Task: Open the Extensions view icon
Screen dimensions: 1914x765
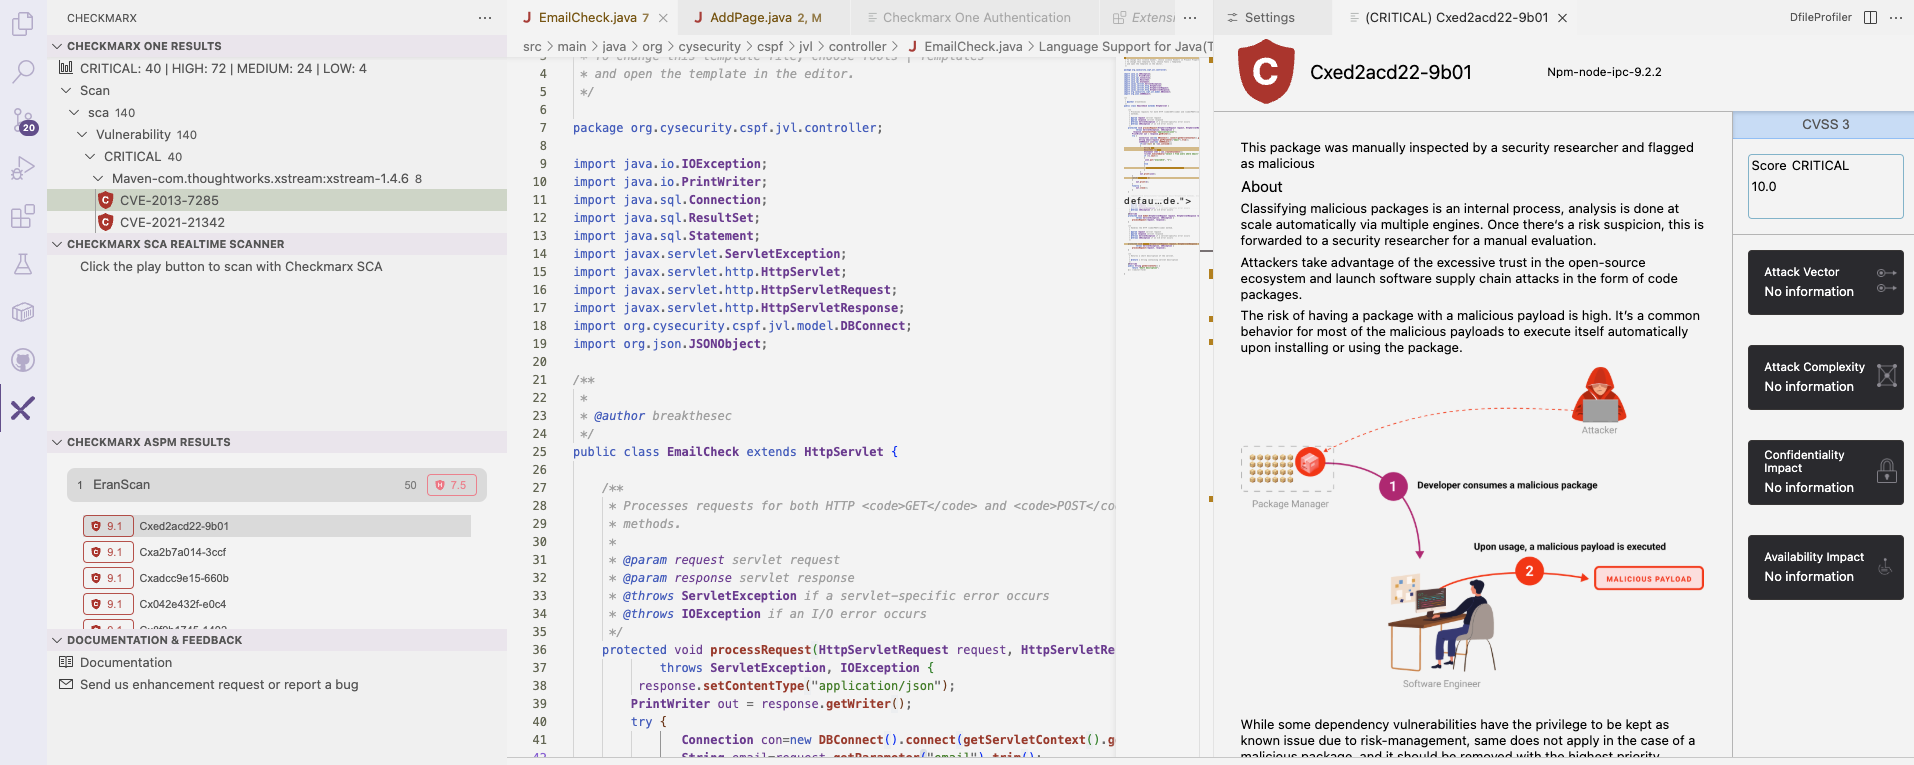Action: tap(22, 216)
